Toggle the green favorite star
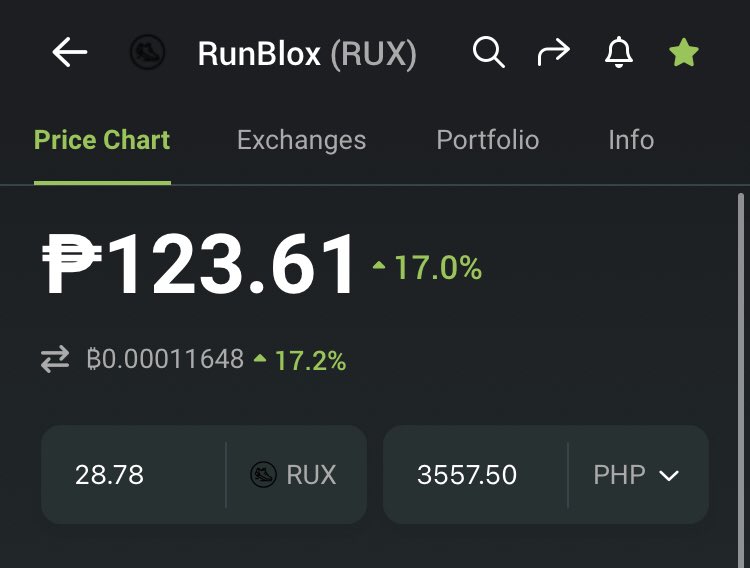The height and width of the screenshot is (568, 750). (684, 52)
